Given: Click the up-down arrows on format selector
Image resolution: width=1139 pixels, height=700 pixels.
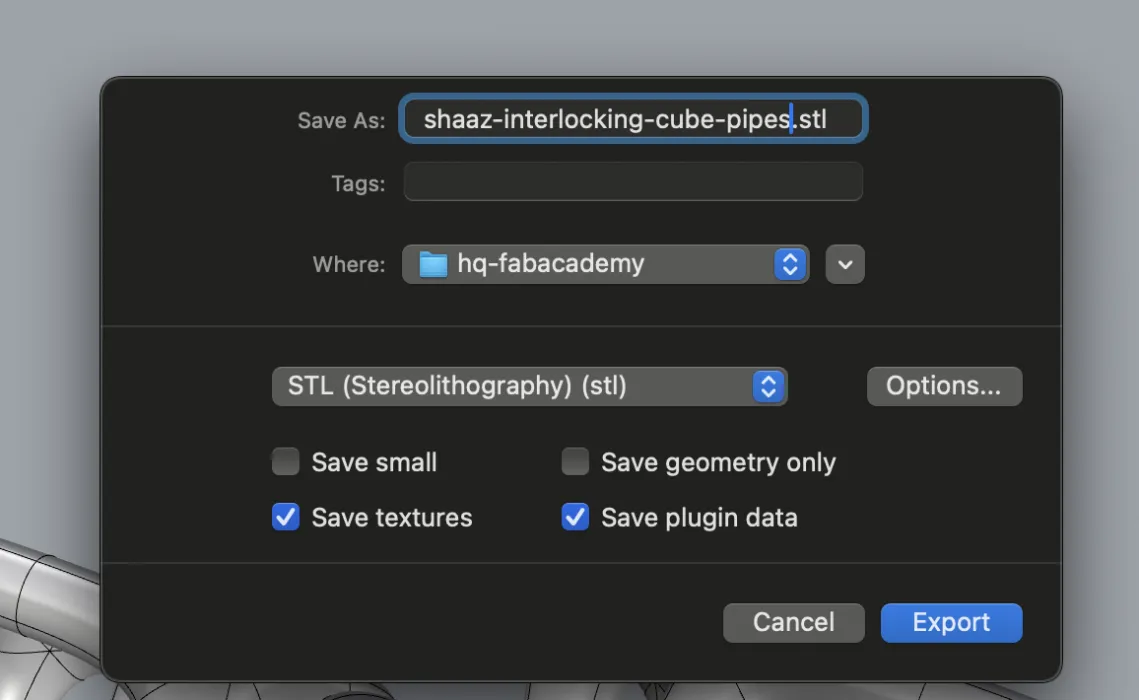Looking at the screenshot, I should (x=768, y=386).
